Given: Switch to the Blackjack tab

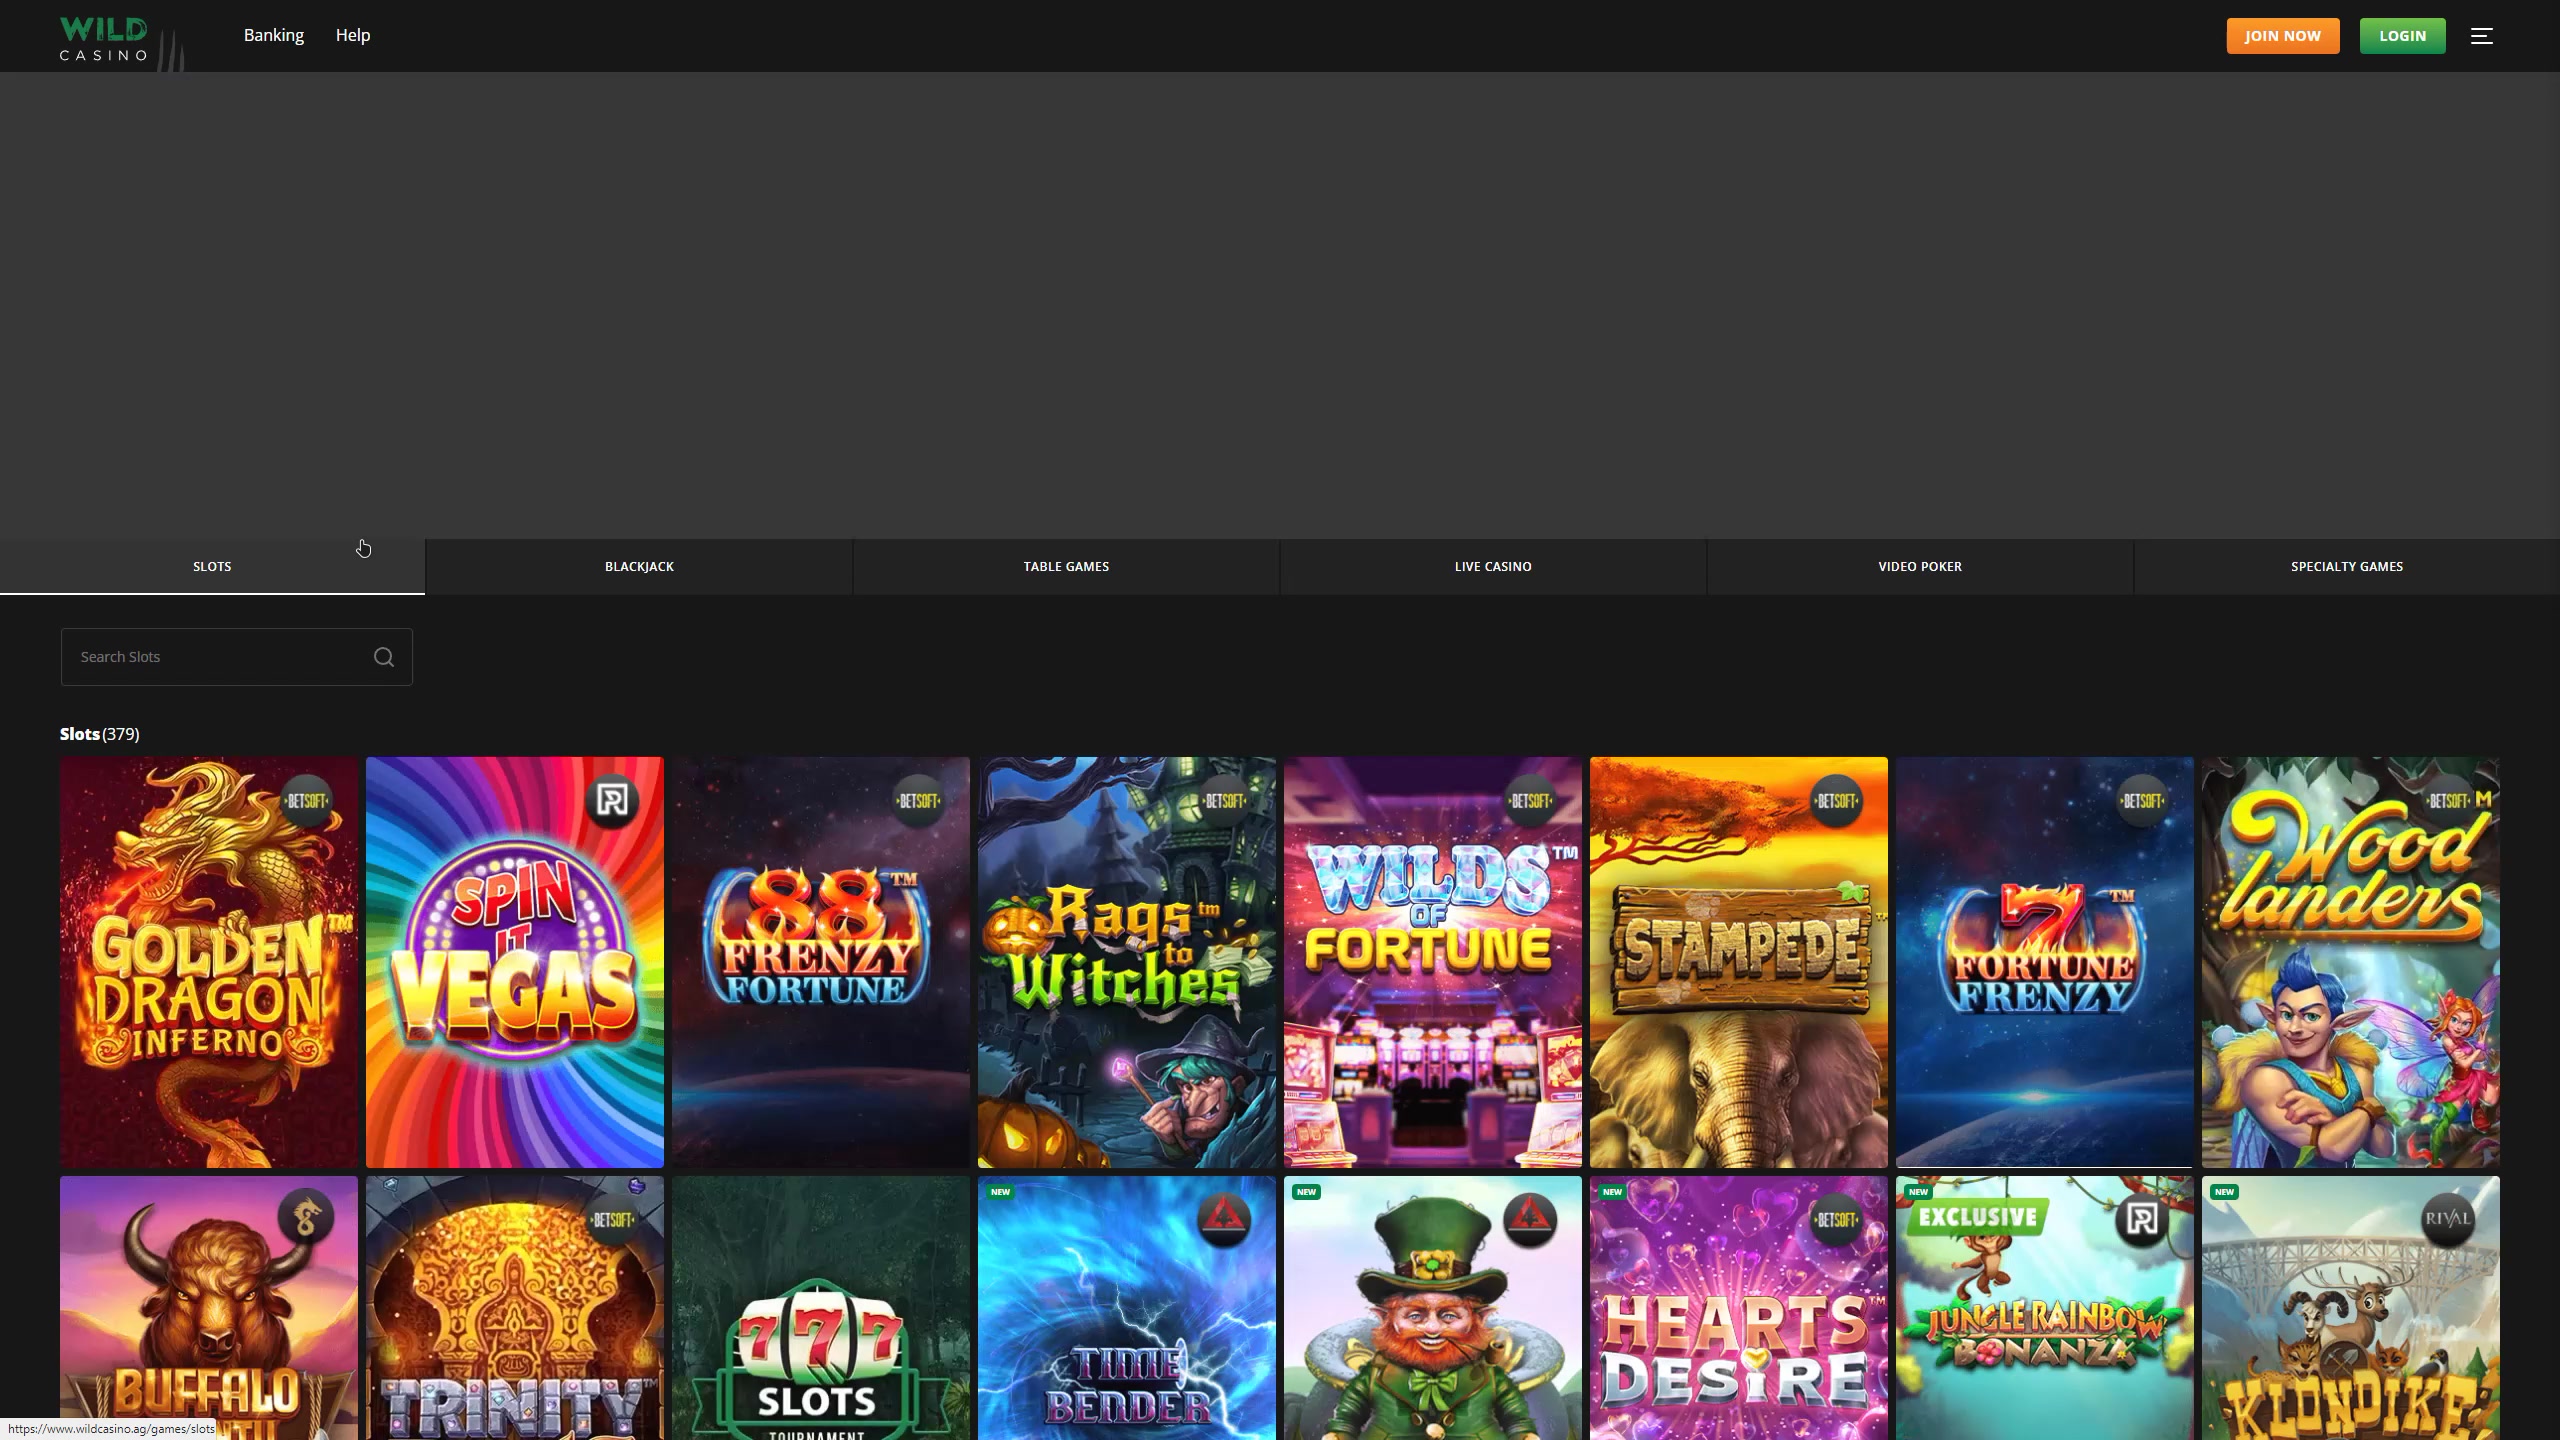Looking at the screenshot, I should [639, 567].
